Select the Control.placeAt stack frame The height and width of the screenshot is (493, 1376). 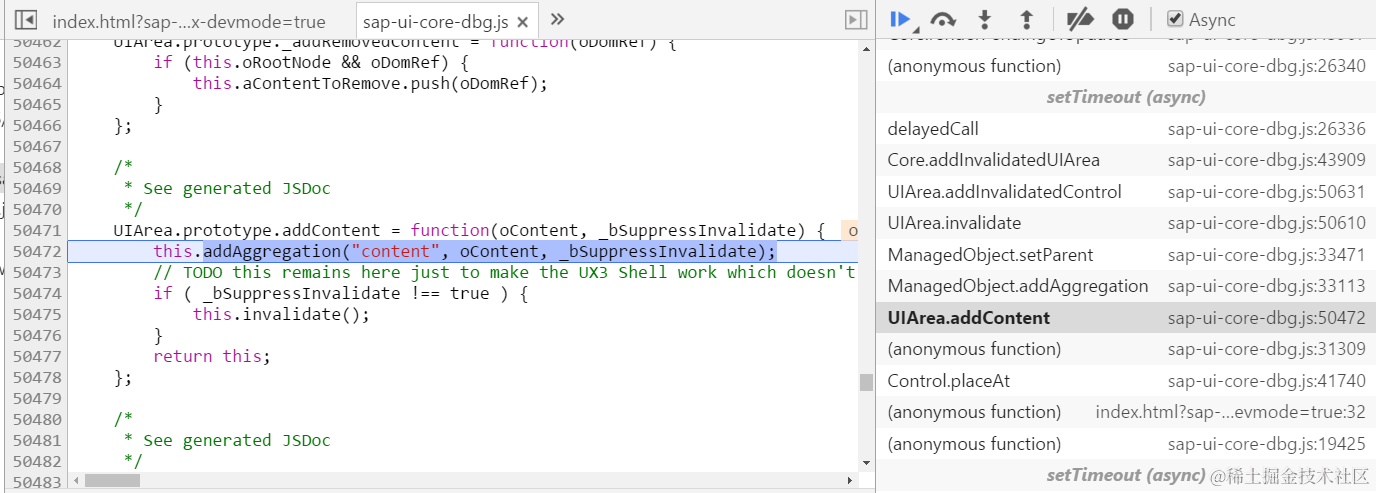pos(1125,381)
